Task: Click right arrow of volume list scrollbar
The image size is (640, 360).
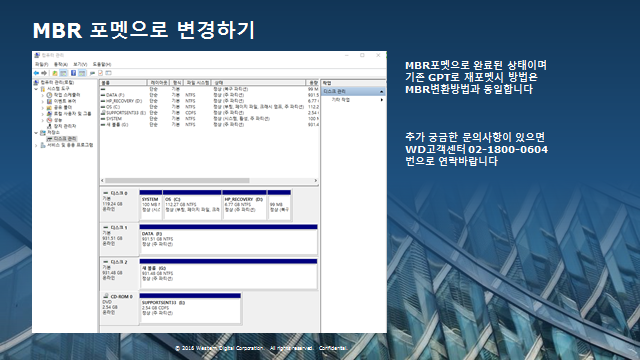Action: coord(316,180)
